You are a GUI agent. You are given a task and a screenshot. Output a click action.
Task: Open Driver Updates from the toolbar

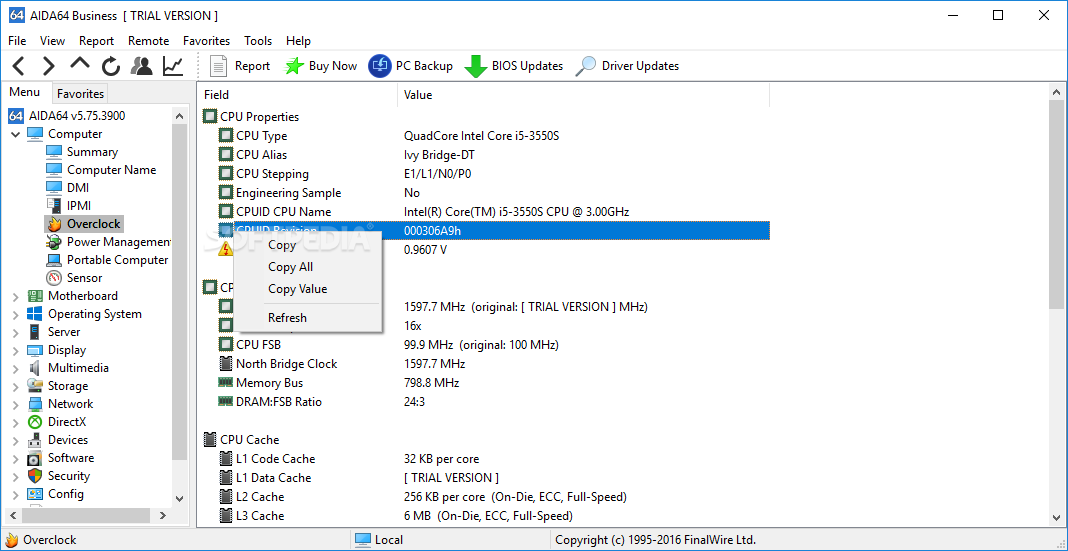627,66
